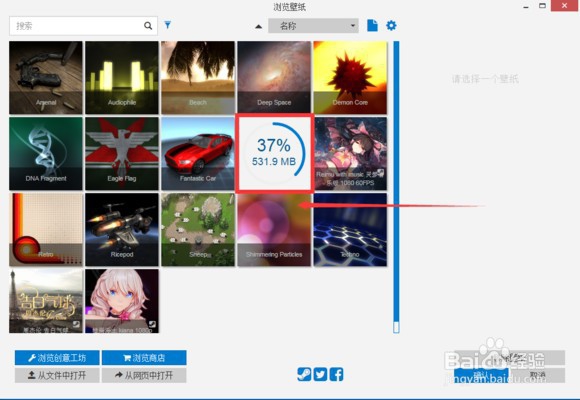Minimize the 浏览壁纸 window
This screenshot has height=400, width=580.
526,6
